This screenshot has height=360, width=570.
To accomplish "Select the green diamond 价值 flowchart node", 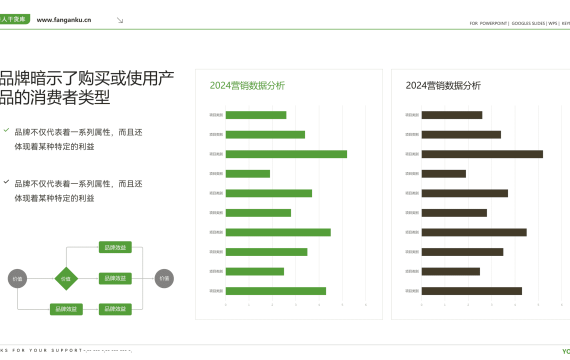I will 66,279.
